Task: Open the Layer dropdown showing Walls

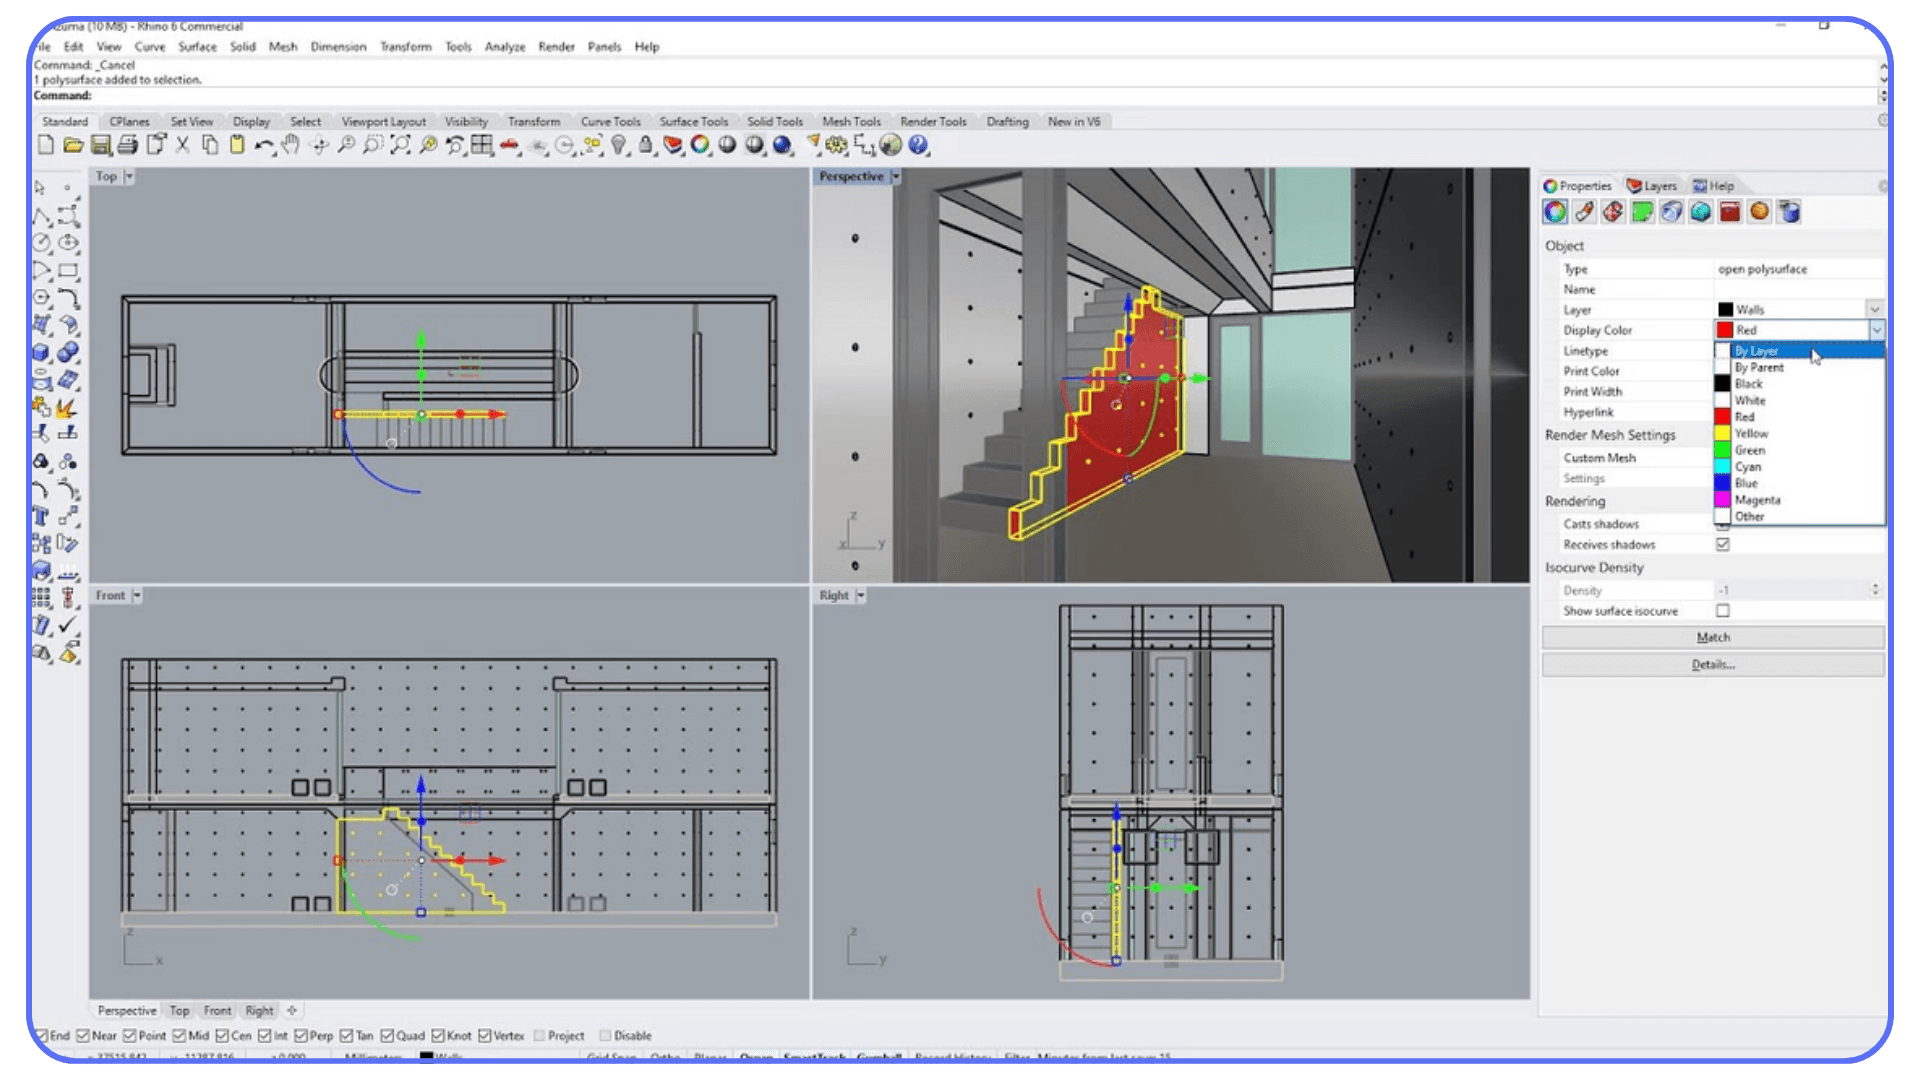Action: 1875,309
